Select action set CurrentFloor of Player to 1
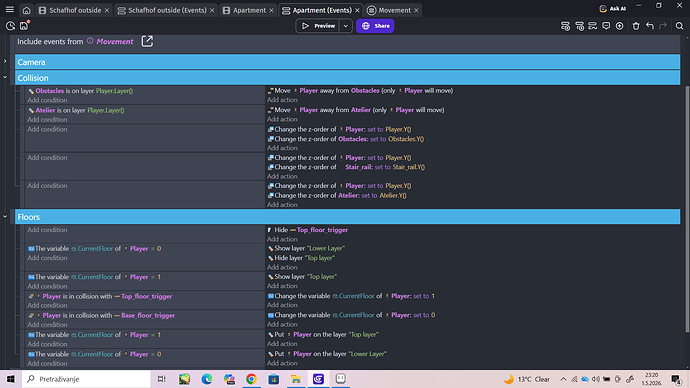 click(351, 296)
